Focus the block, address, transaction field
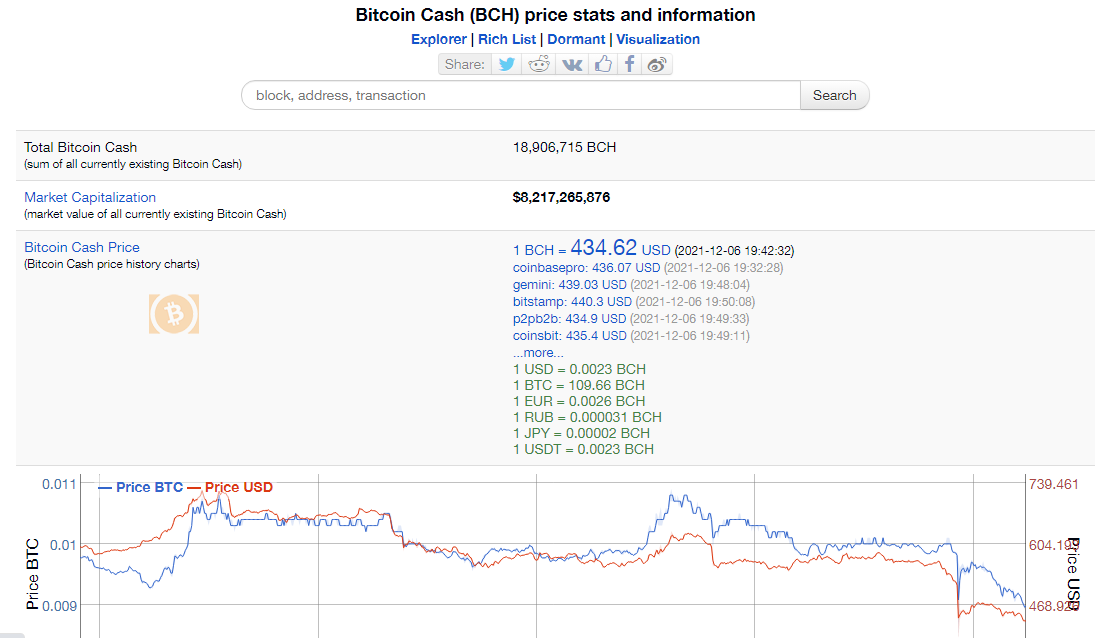The image size is (1119, 638). pyautogui.click(x=521, y=95)
